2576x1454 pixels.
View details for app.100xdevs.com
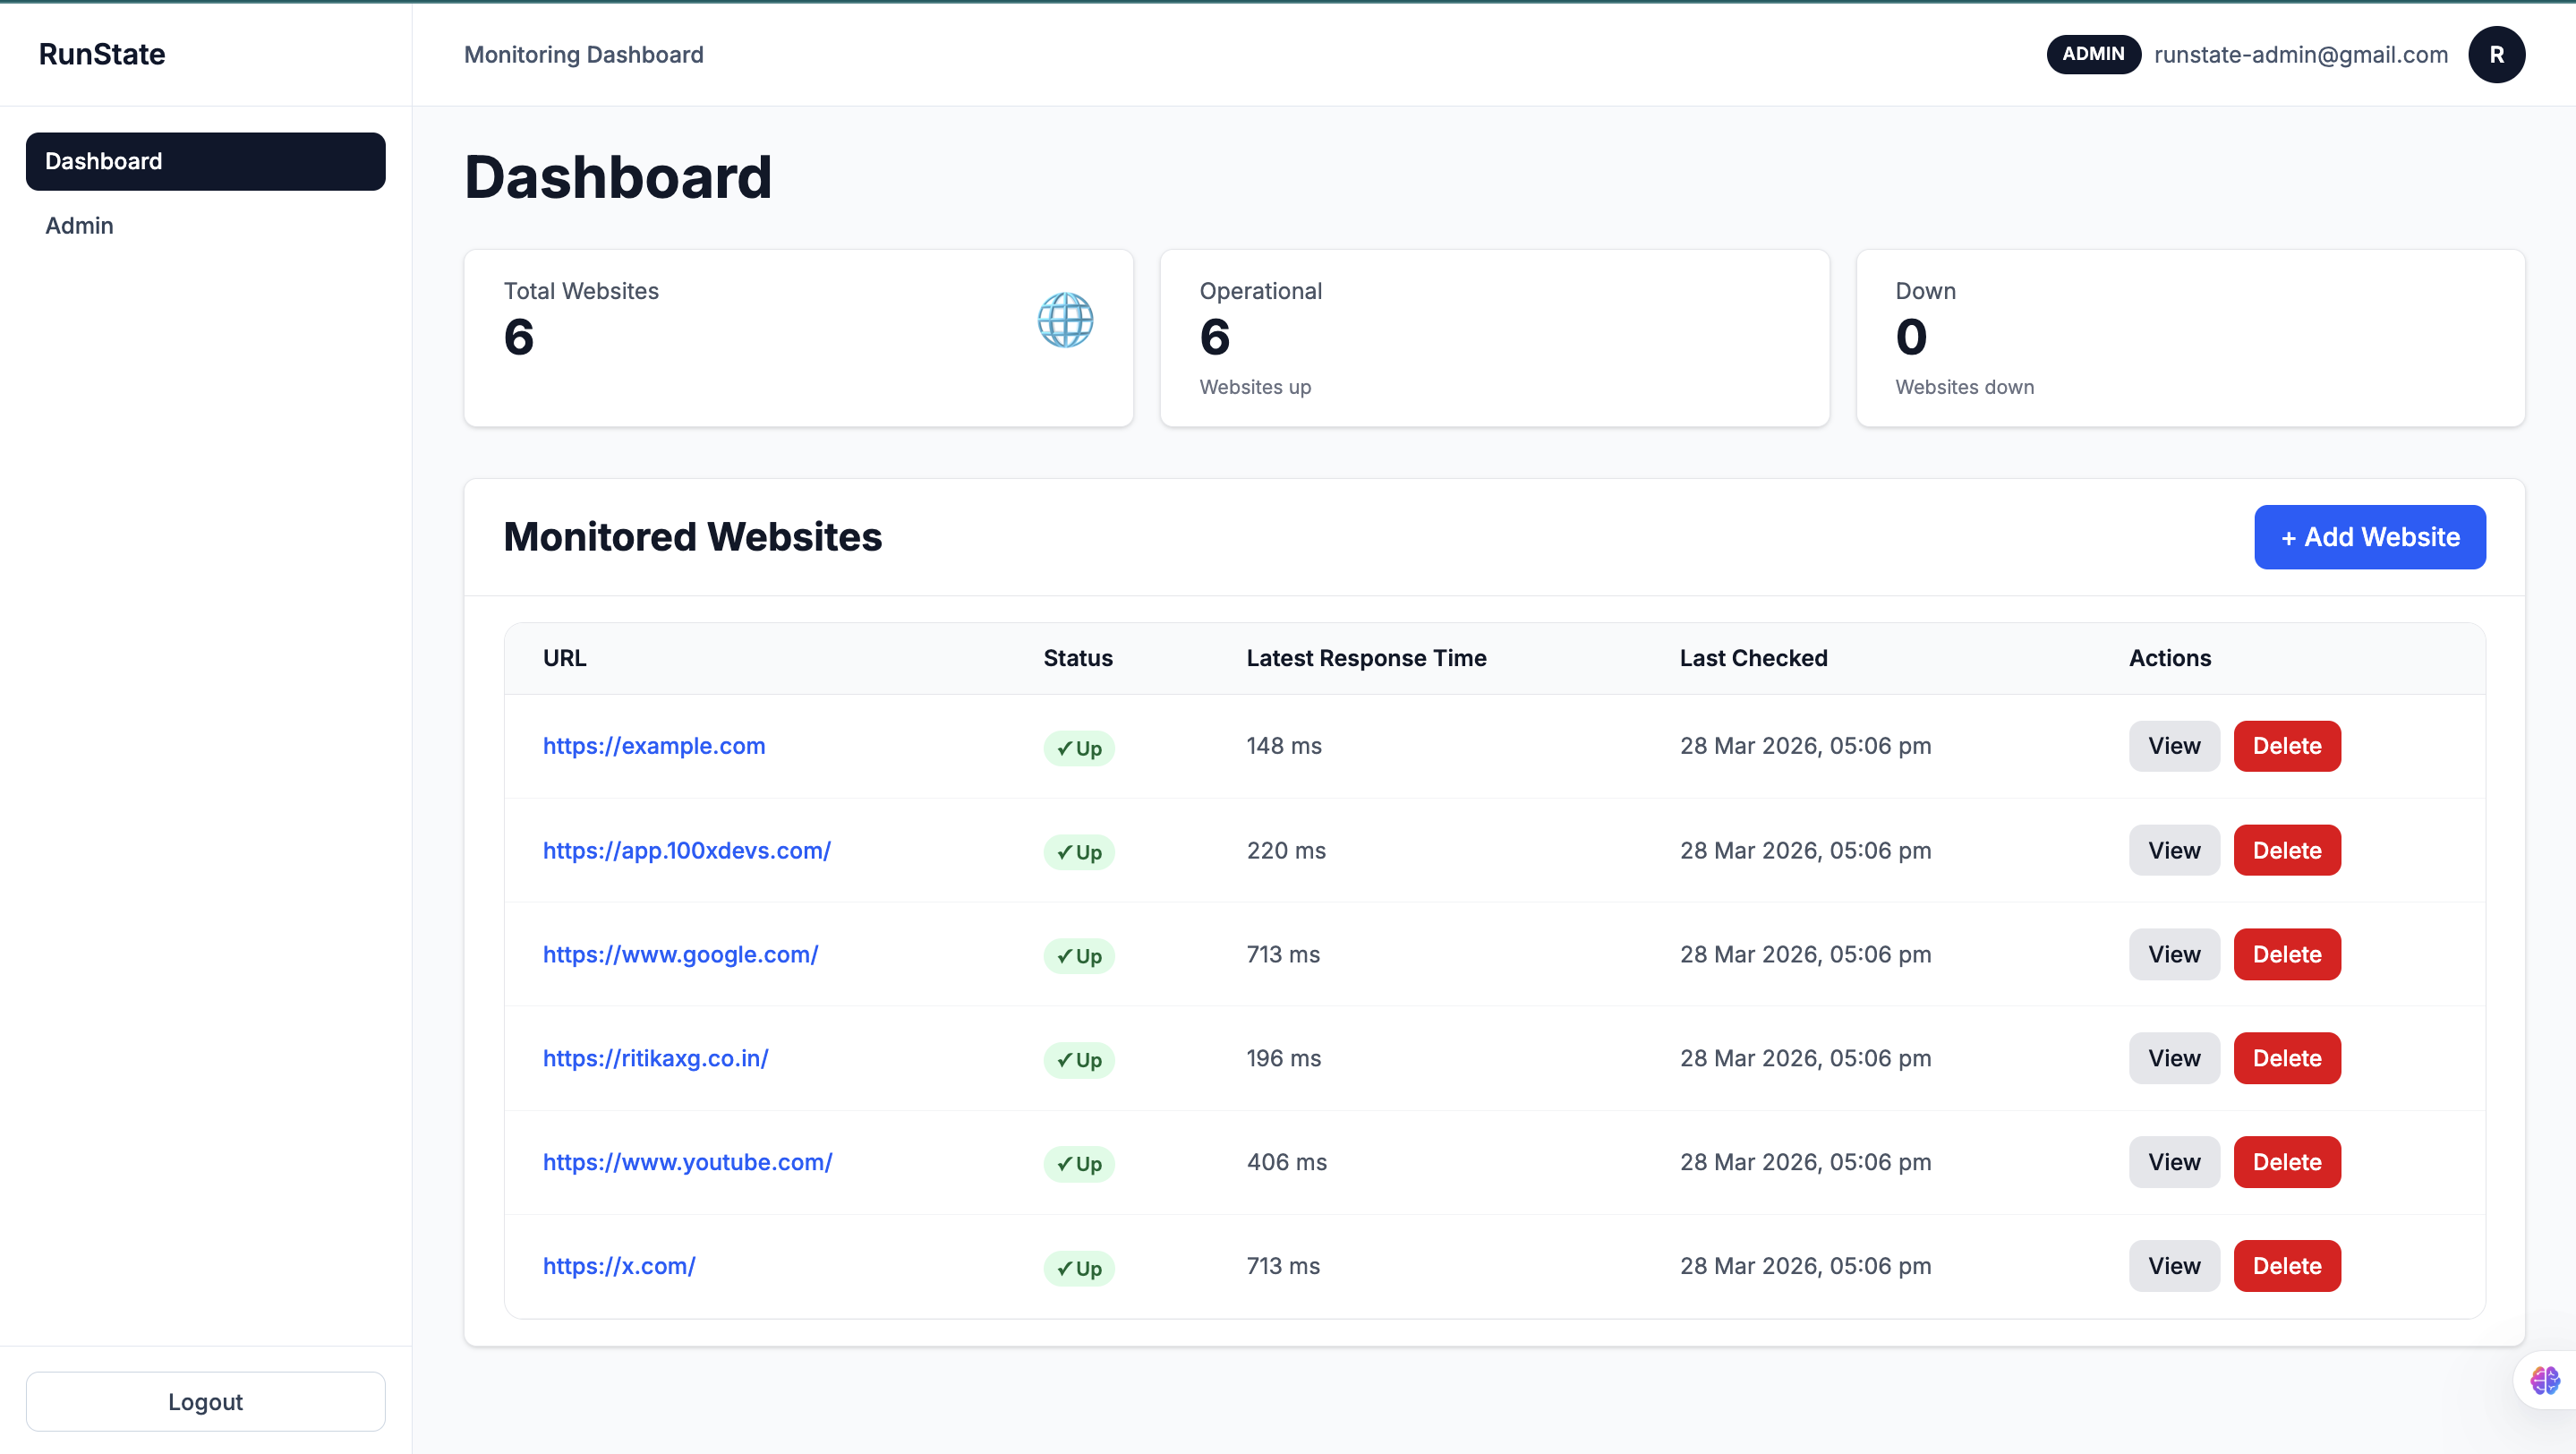tap(2174, 850)
